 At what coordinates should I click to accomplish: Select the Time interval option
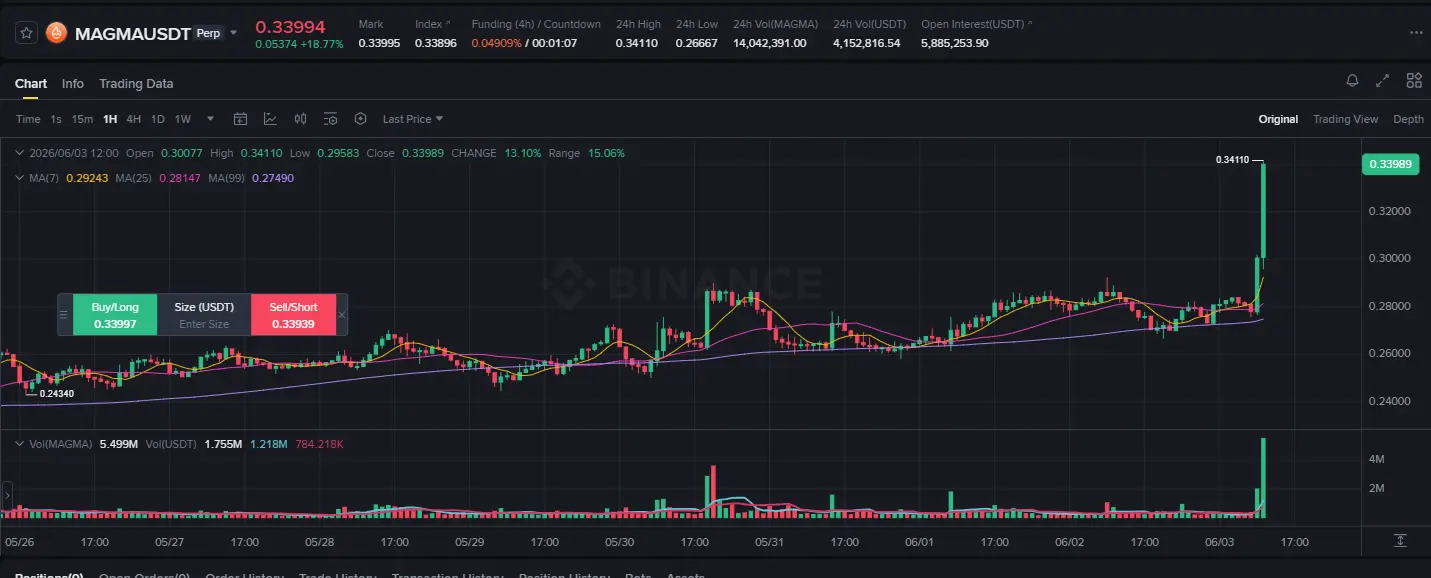pos(28,119)
